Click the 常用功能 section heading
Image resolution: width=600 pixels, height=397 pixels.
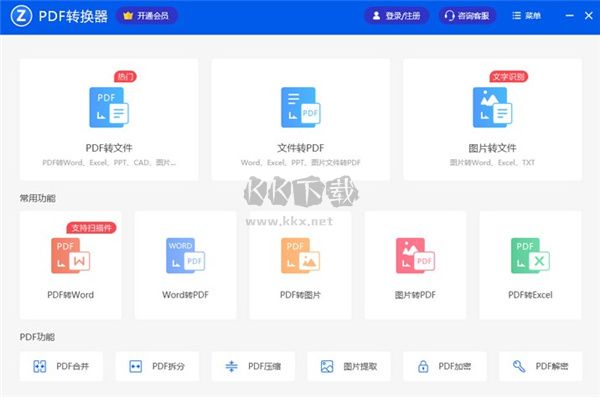click(38, 198)
